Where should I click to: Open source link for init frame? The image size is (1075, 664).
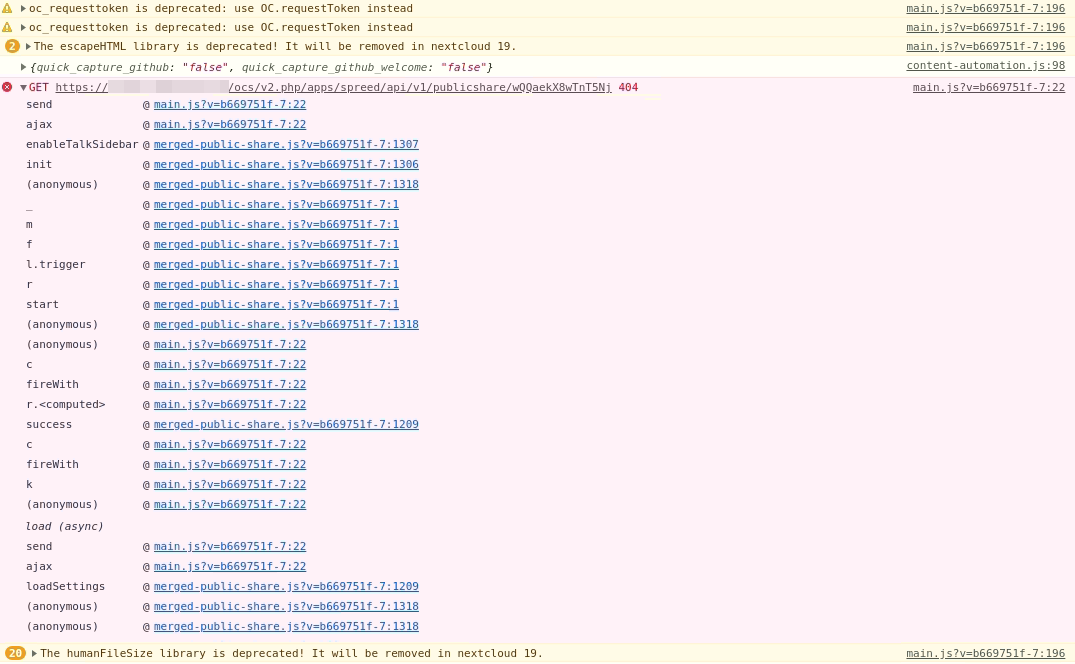(286, 164)
